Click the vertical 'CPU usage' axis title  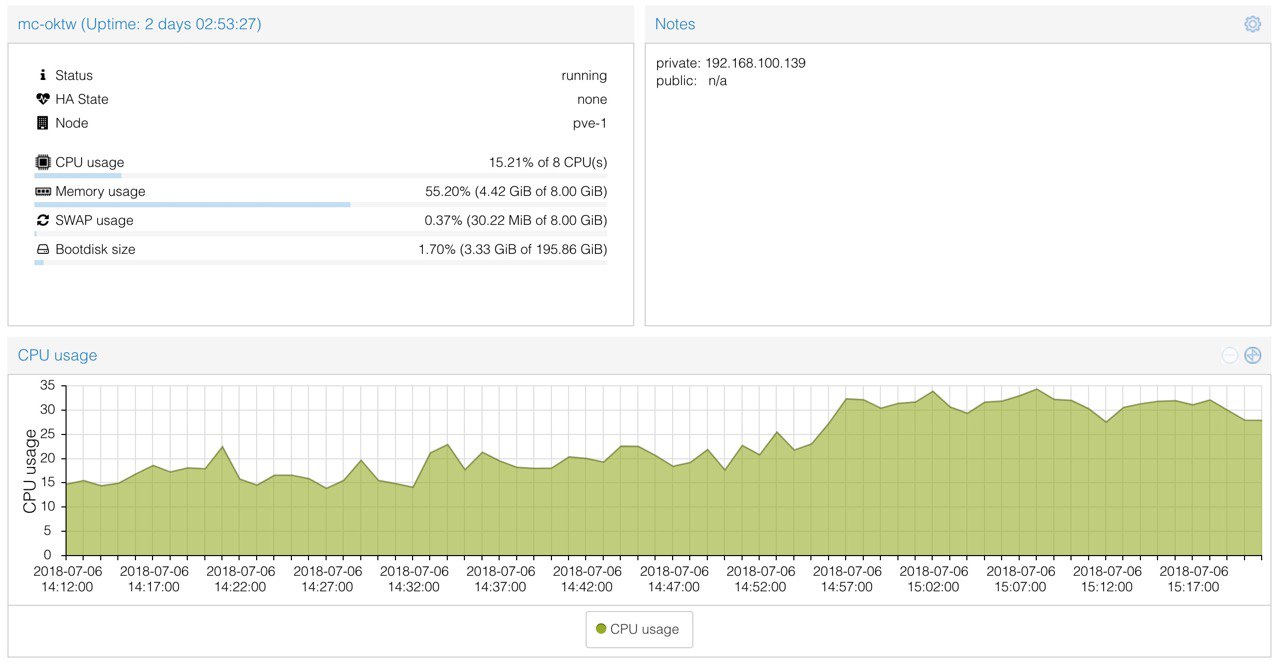(30, 471)
